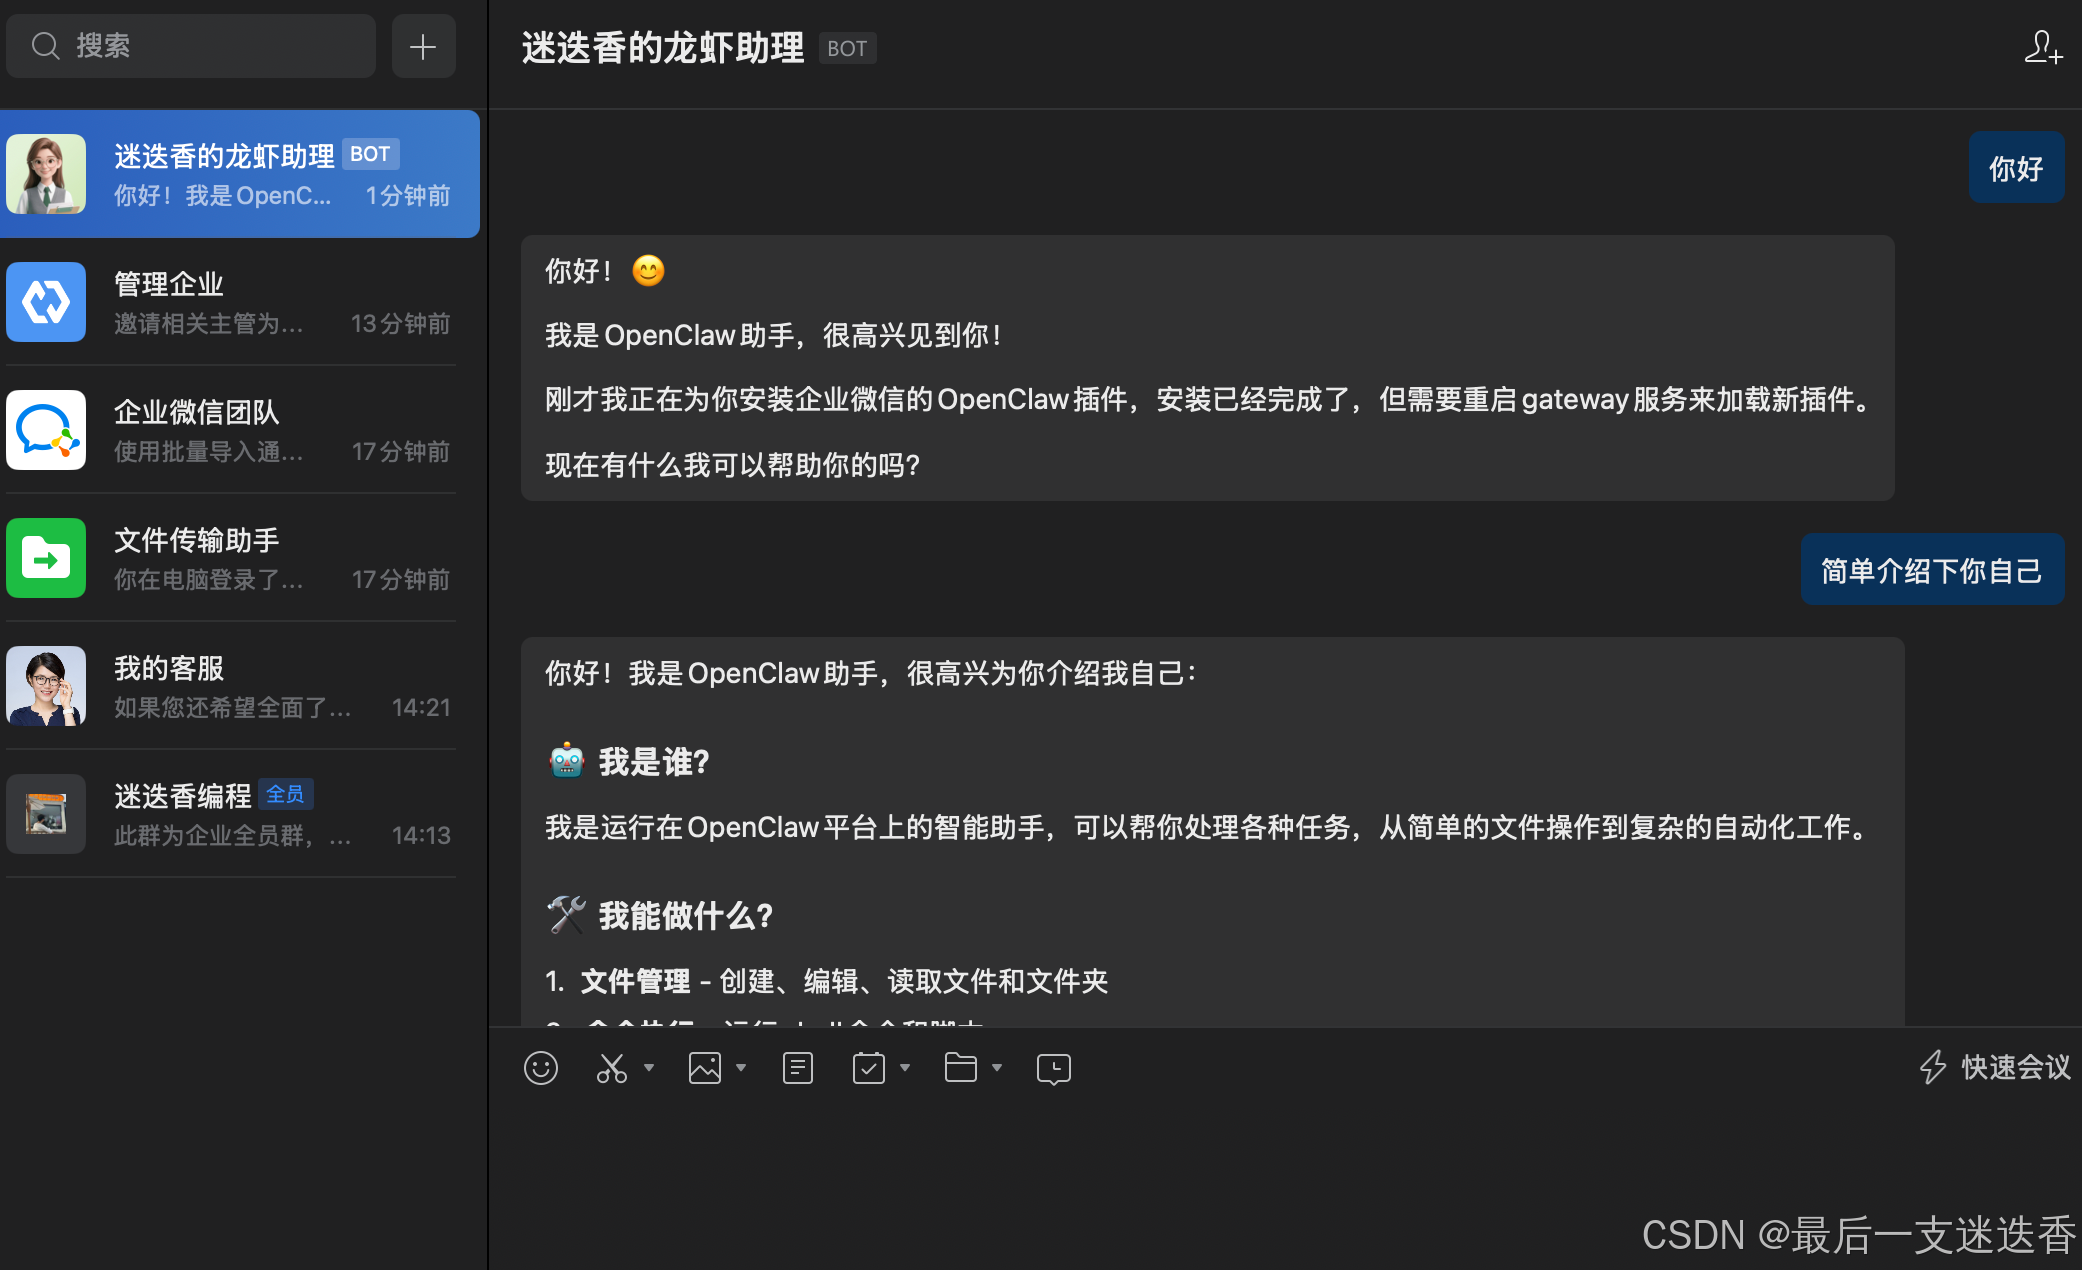Click the schedule/todo calendar icon
Screen dimensions: 2082x1270
869,1068
